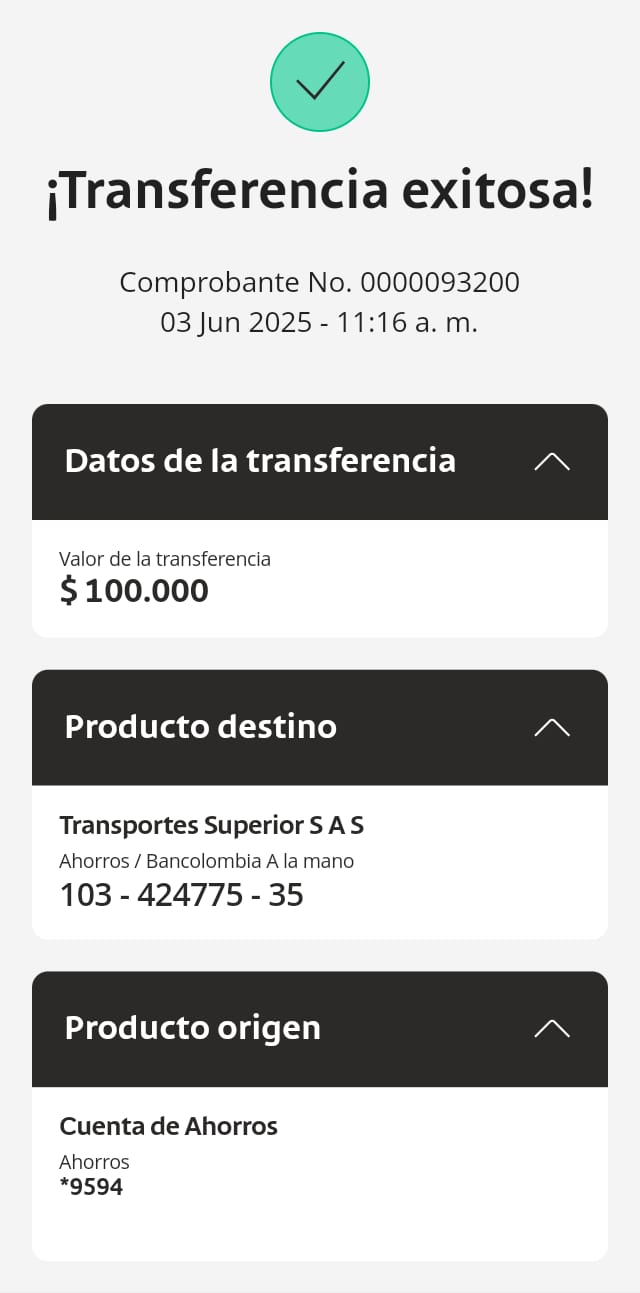Click the Valor de la transferencia label

[165, 559]
